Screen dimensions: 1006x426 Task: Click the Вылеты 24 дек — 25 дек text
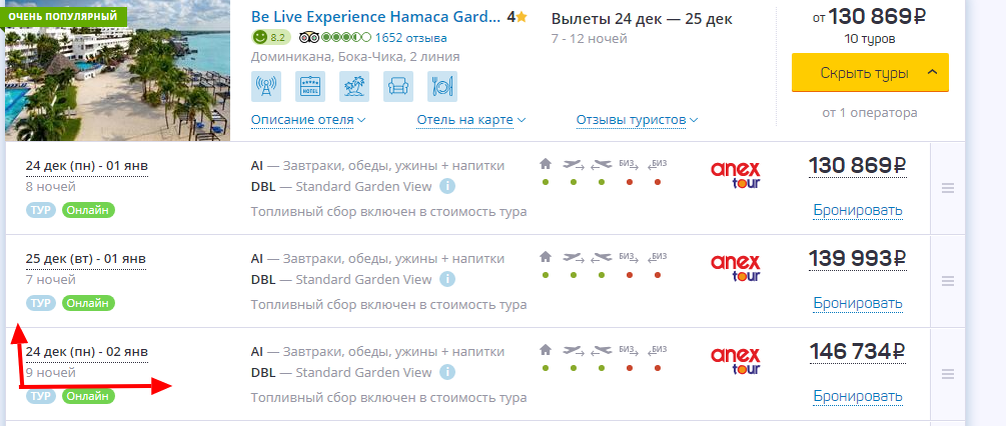click(642, 19)
